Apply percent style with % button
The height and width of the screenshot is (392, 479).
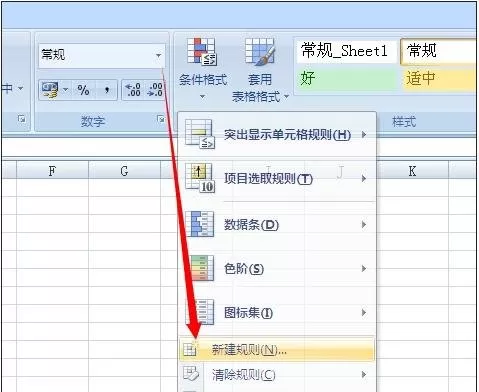click(x=83, y=90)
